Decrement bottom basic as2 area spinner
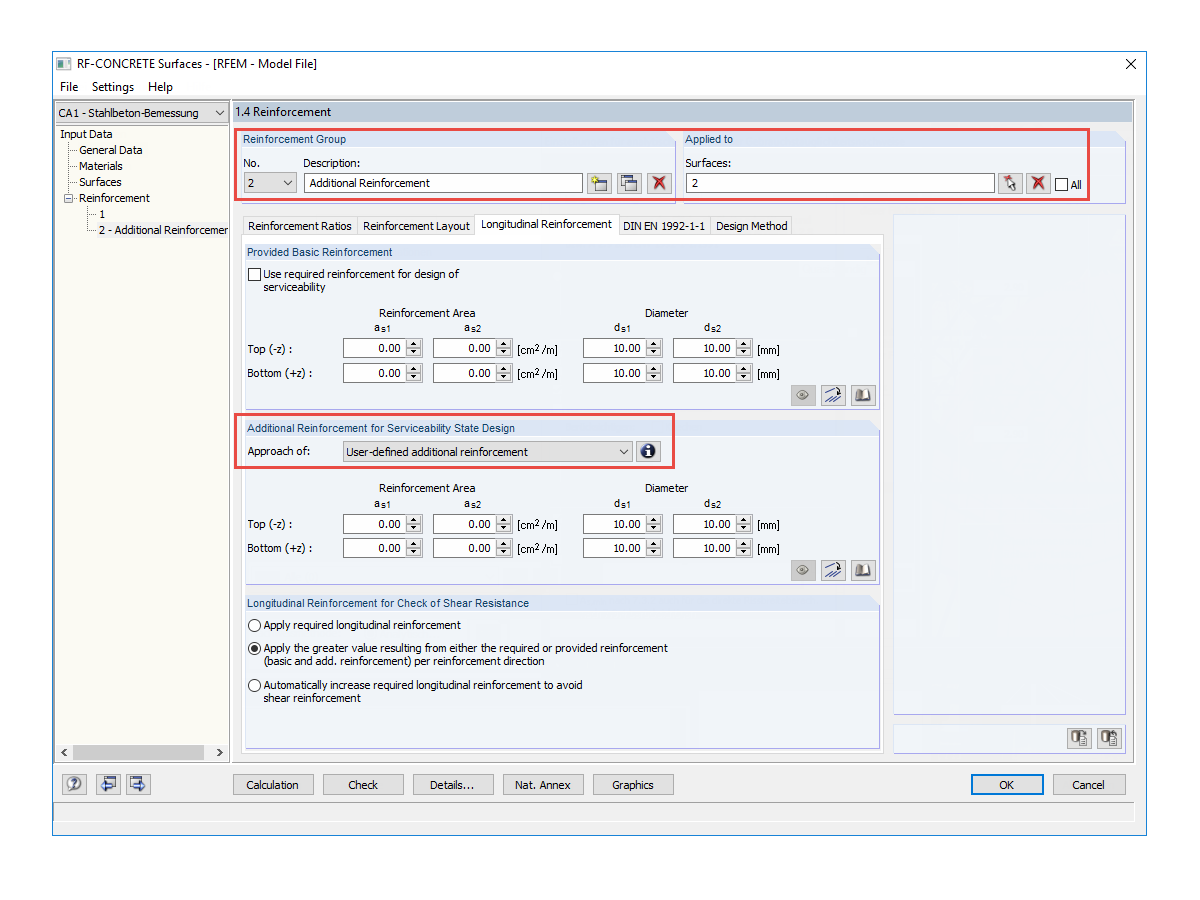Viewport: 1200px width, 900px height. [504, 378]
